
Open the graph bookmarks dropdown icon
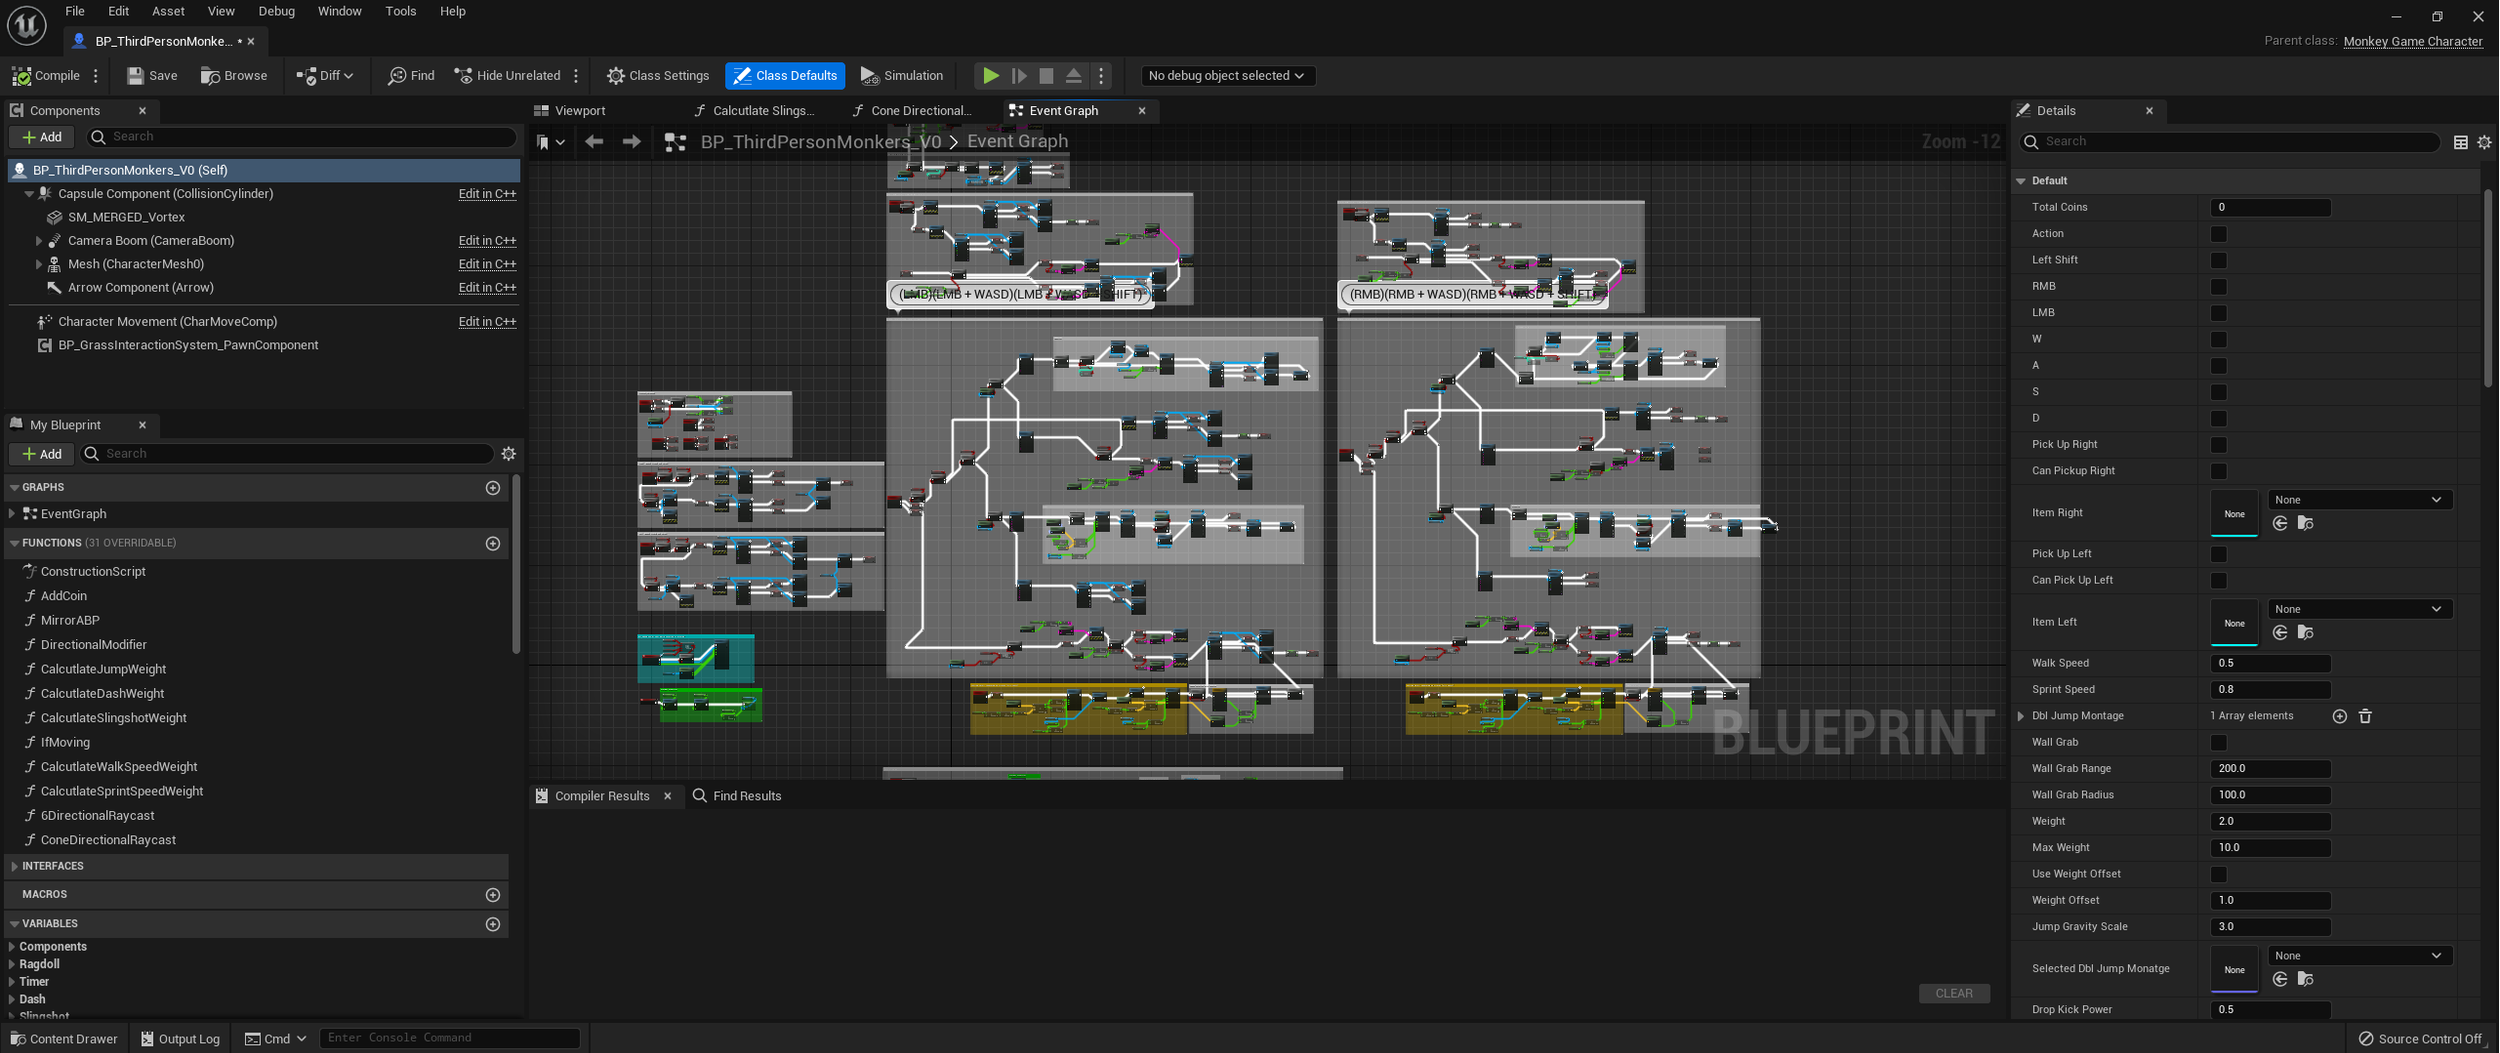coord(550,142)
